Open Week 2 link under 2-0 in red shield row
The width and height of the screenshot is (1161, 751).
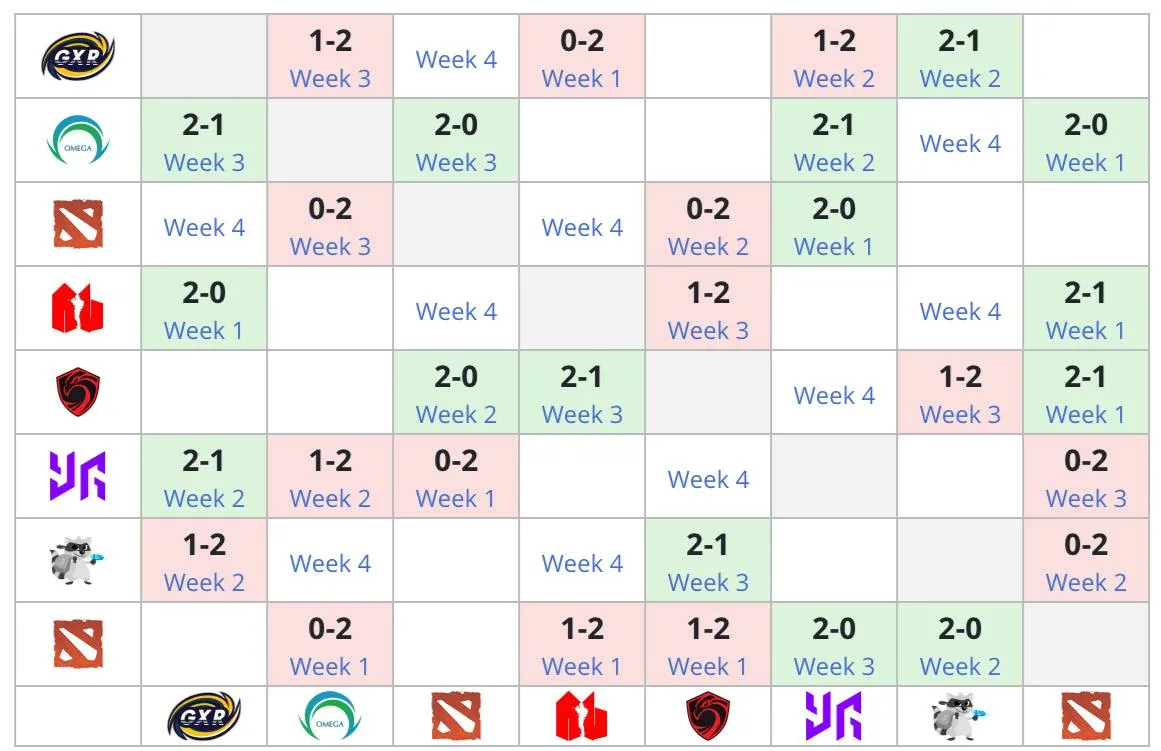tap(456, 414)
